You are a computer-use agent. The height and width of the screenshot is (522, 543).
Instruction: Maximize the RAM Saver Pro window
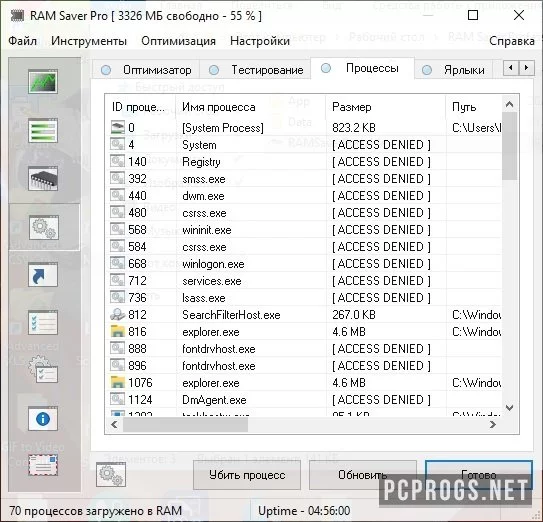tap(473, 15)
